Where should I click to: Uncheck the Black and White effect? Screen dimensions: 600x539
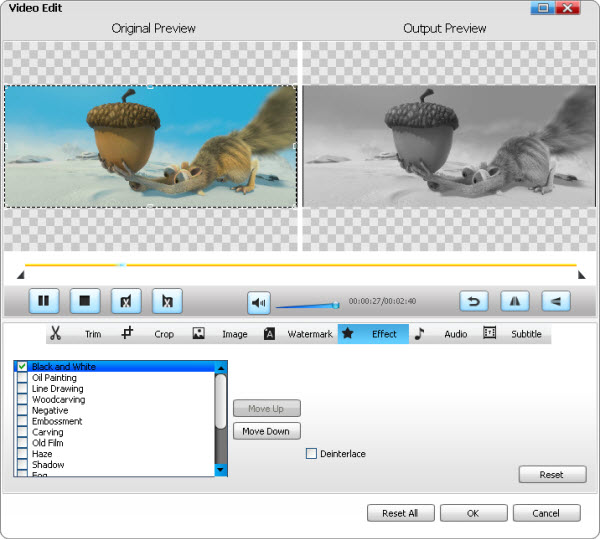click(x=22, y=366)
